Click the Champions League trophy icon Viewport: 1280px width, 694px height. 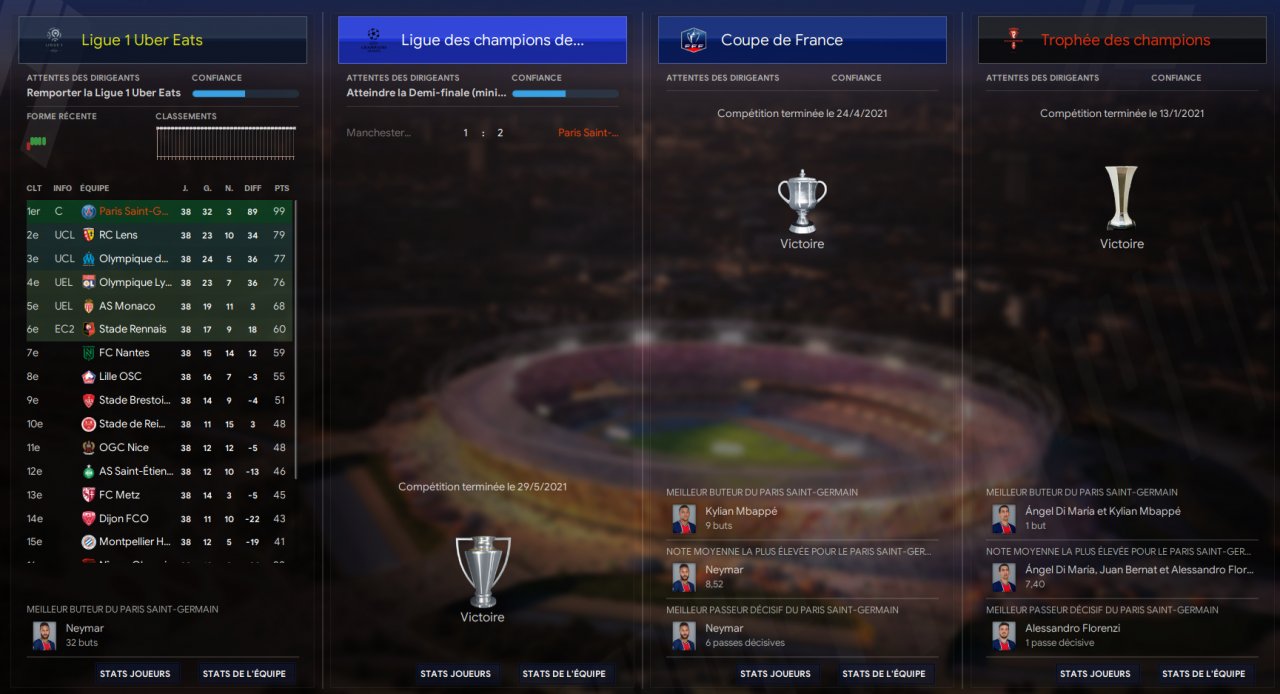pos(482,572)
